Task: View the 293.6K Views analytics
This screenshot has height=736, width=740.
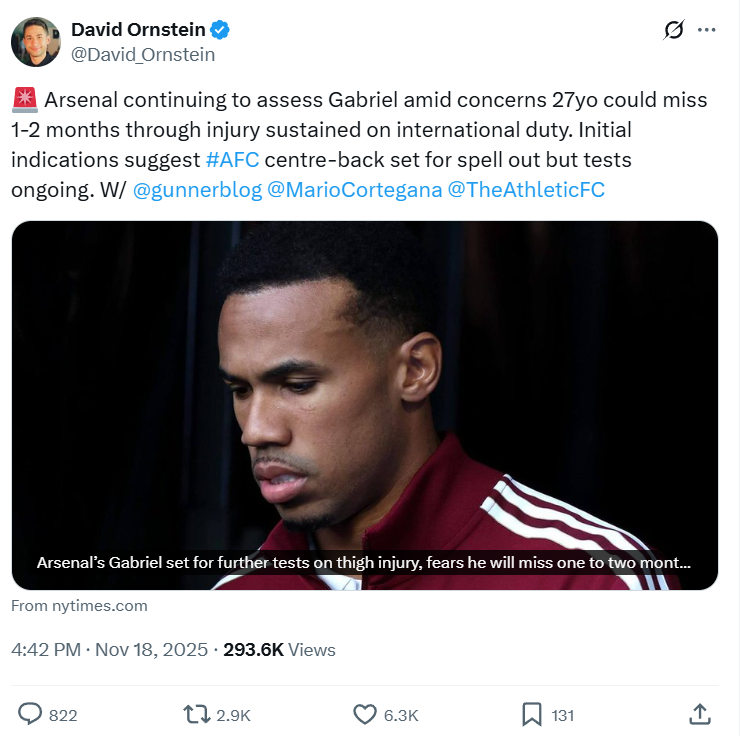Action: click(x=279, y=650)
